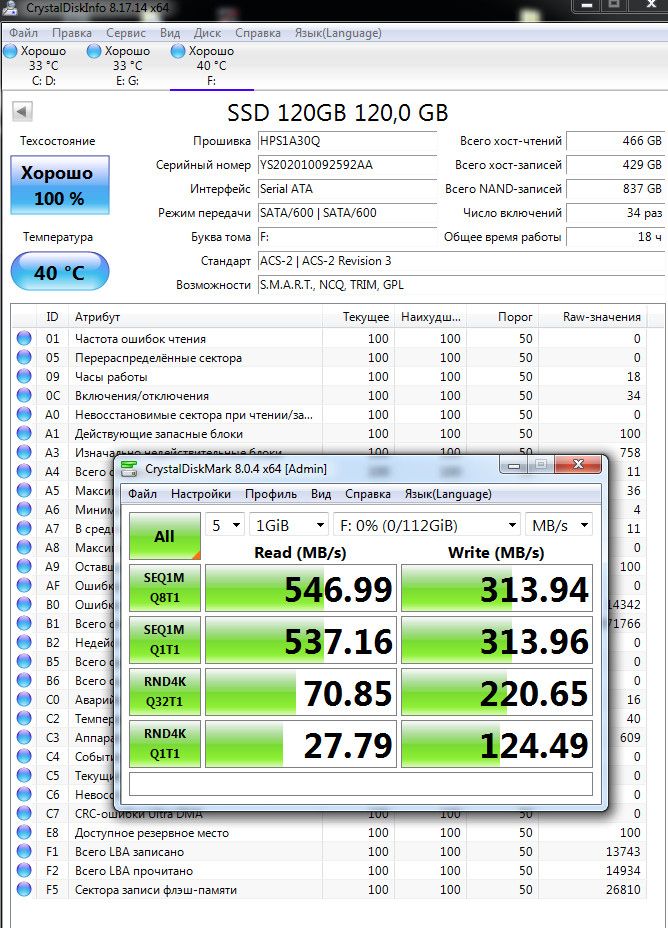The image size is (668, 928).
Task: Click the CrystalDiskMark title bar icon
Action: click(x=129, y=469)
